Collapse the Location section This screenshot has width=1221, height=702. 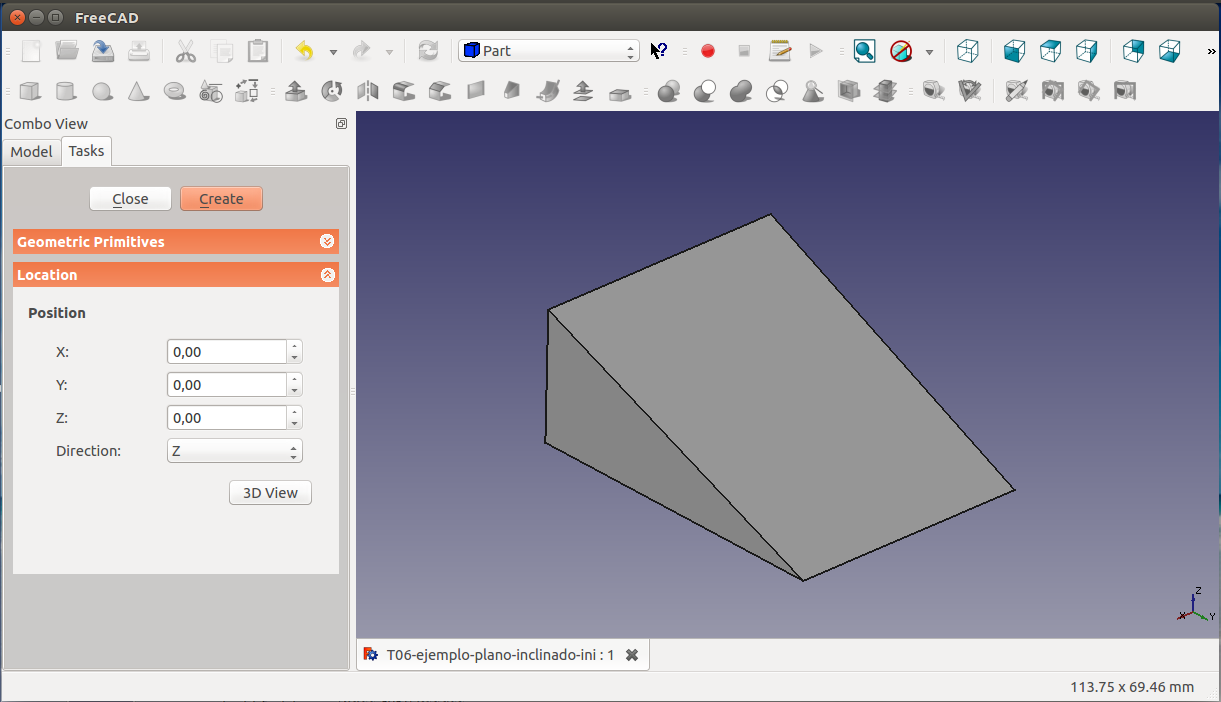point(327,275)
